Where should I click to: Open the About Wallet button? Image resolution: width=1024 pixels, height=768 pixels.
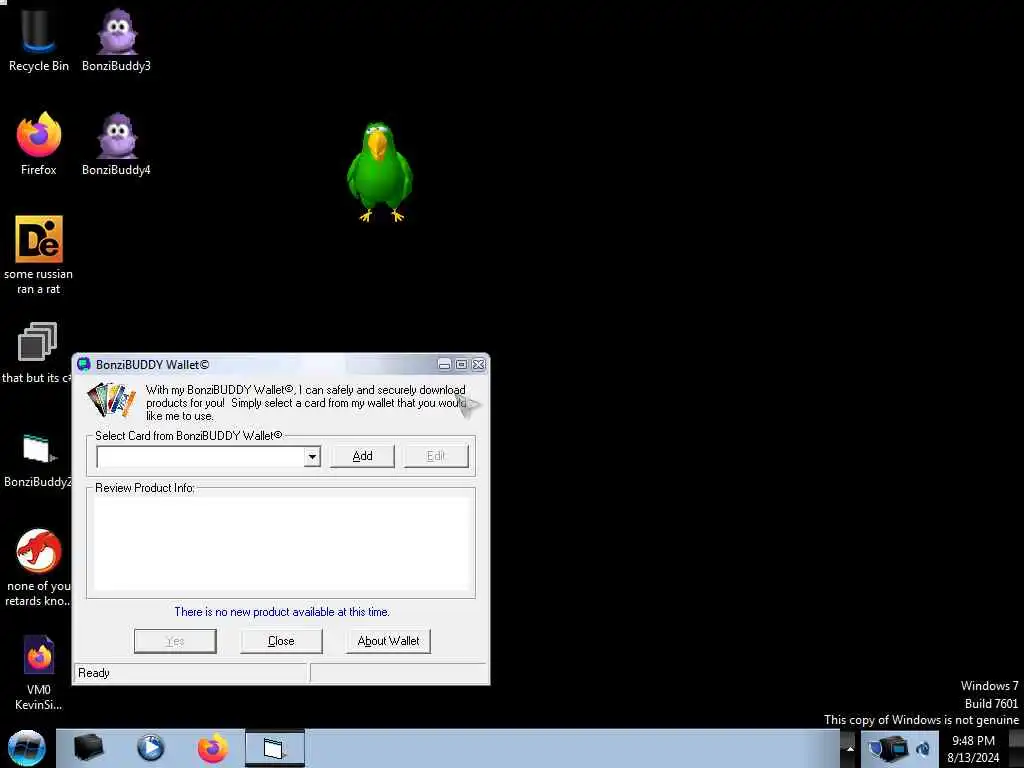[x=389, y=641]
